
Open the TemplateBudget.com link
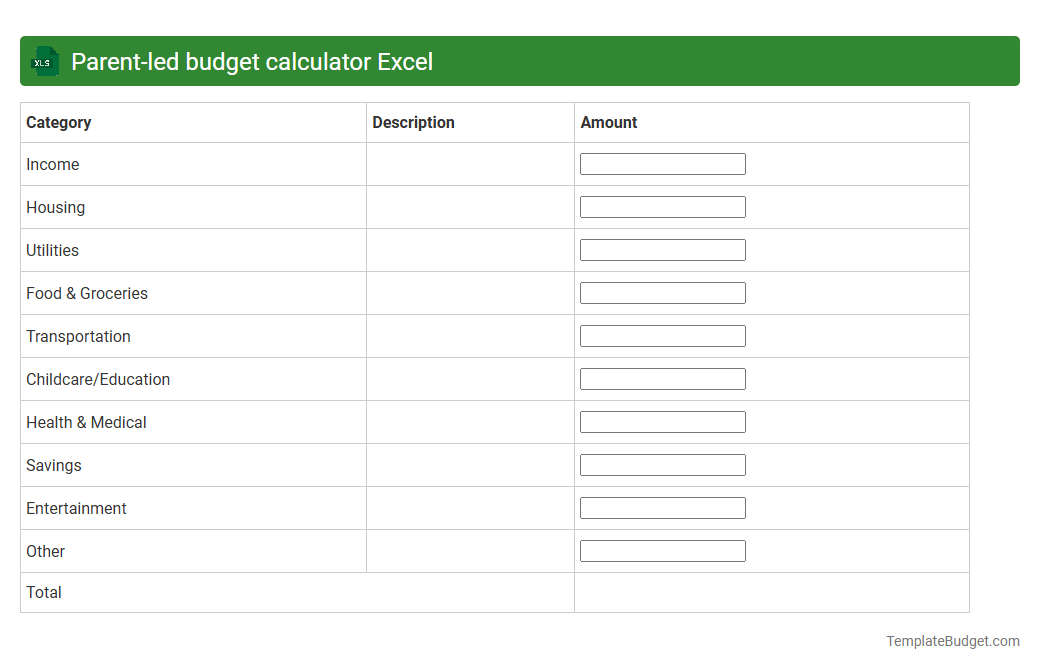pyautogui.click(x=954, y=640)
